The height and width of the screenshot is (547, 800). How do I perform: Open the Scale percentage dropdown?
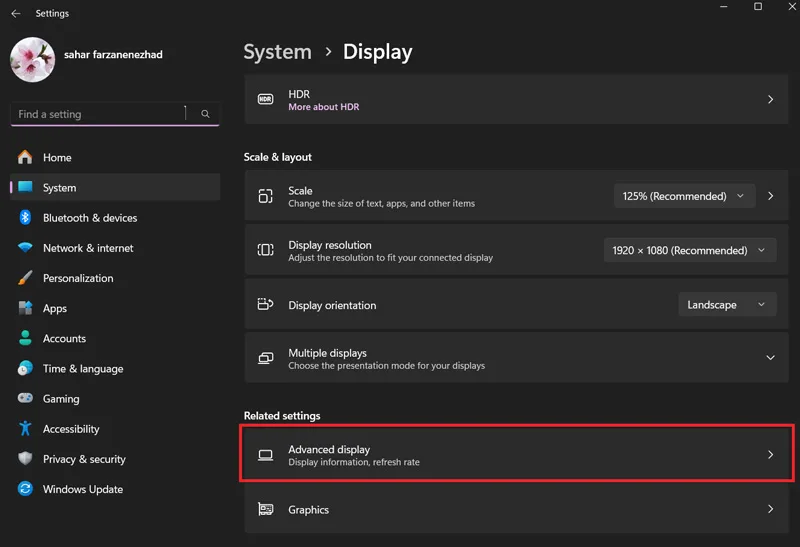684,196
